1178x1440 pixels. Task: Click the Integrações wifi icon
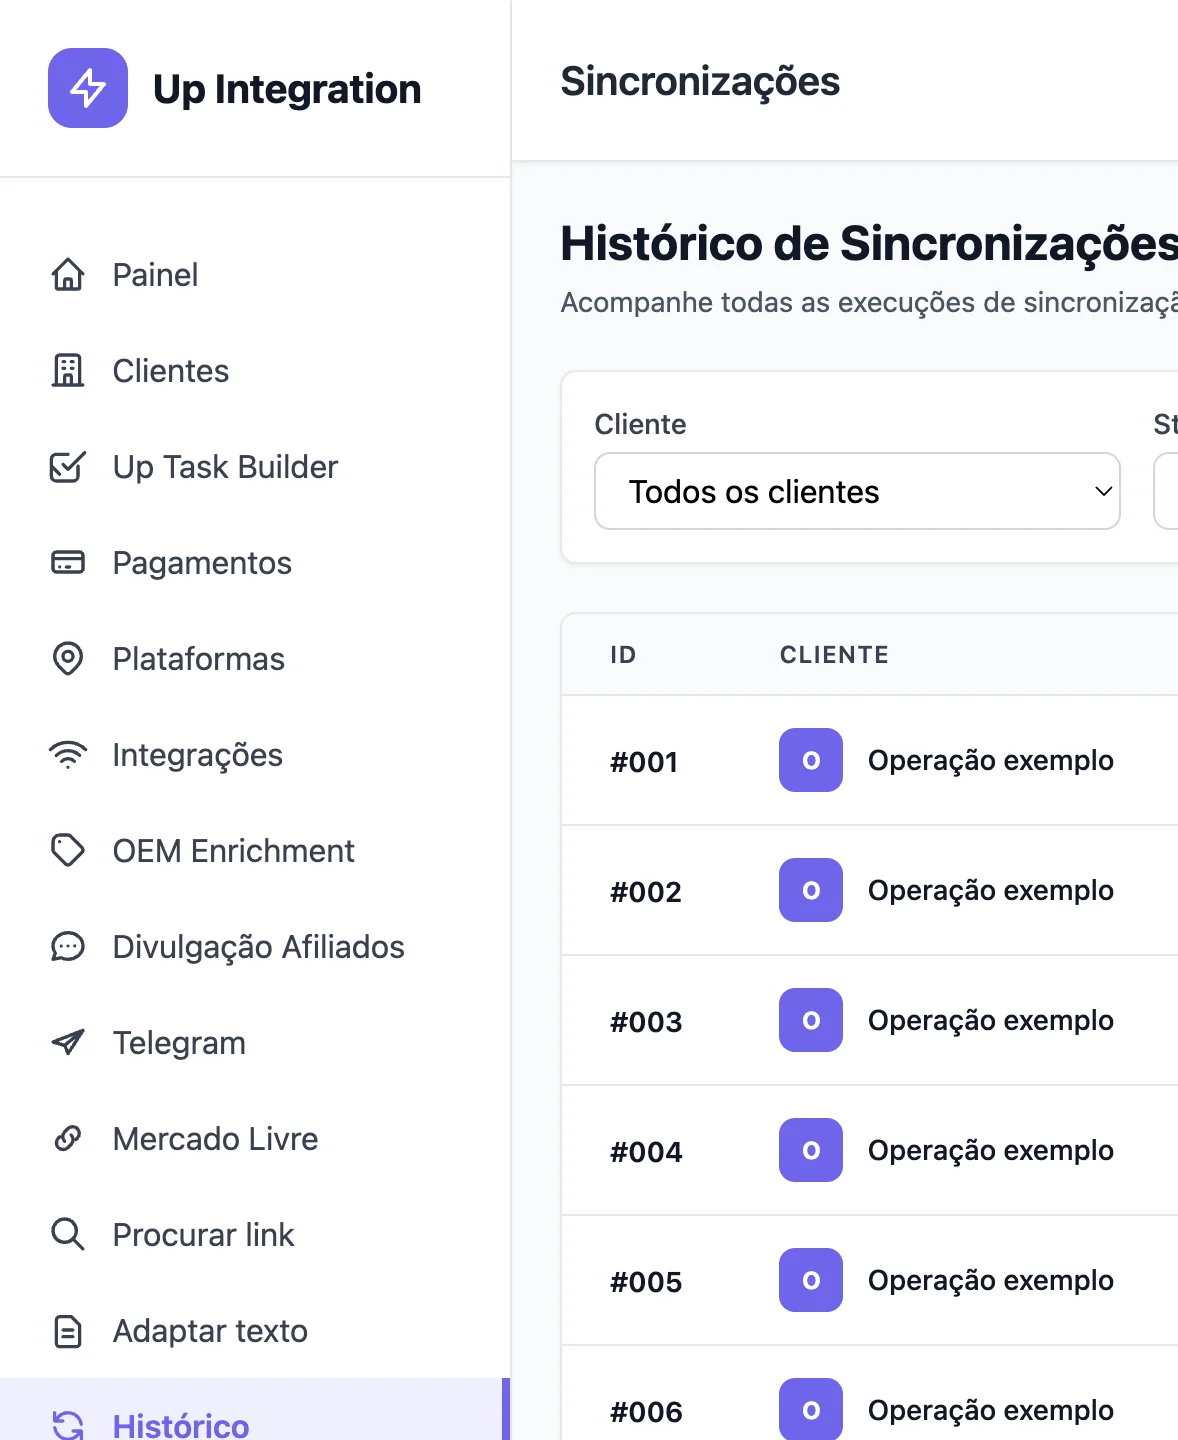point(68,754)
